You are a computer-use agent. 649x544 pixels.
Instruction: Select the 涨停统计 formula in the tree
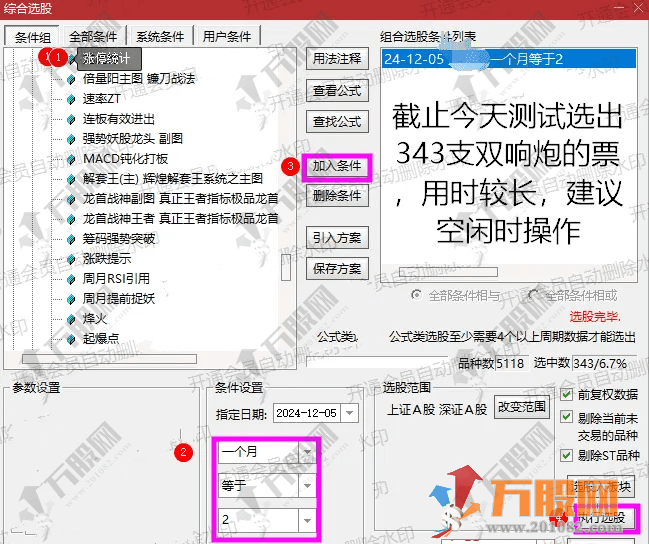[x=109, y=59]
